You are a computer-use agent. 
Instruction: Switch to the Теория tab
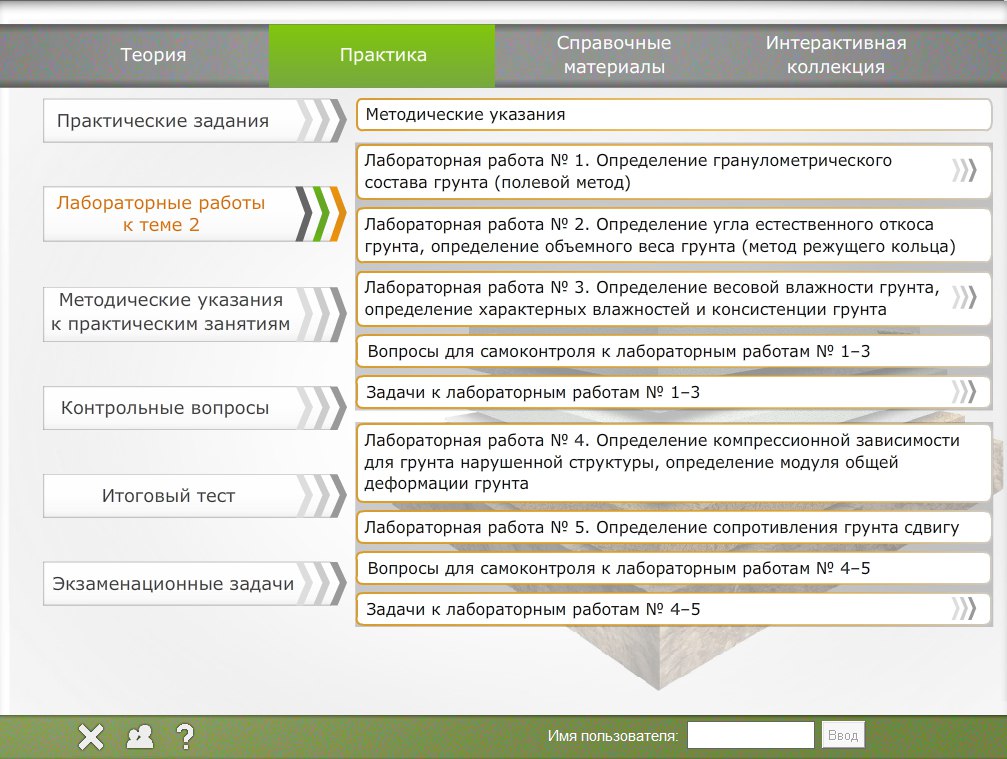point(153,56)
